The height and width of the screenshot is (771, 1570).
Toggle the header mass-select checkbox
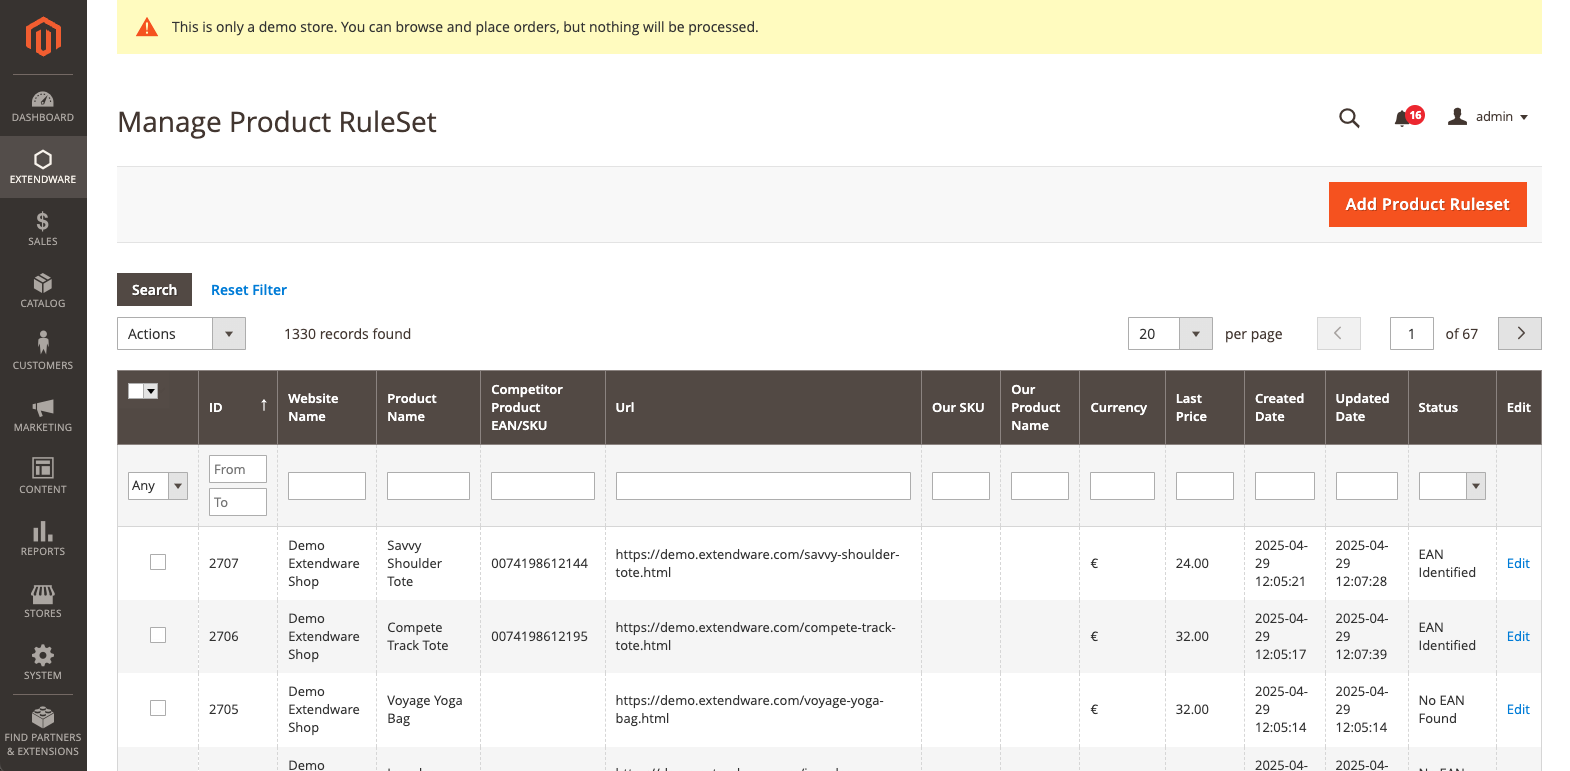point(136,391)
